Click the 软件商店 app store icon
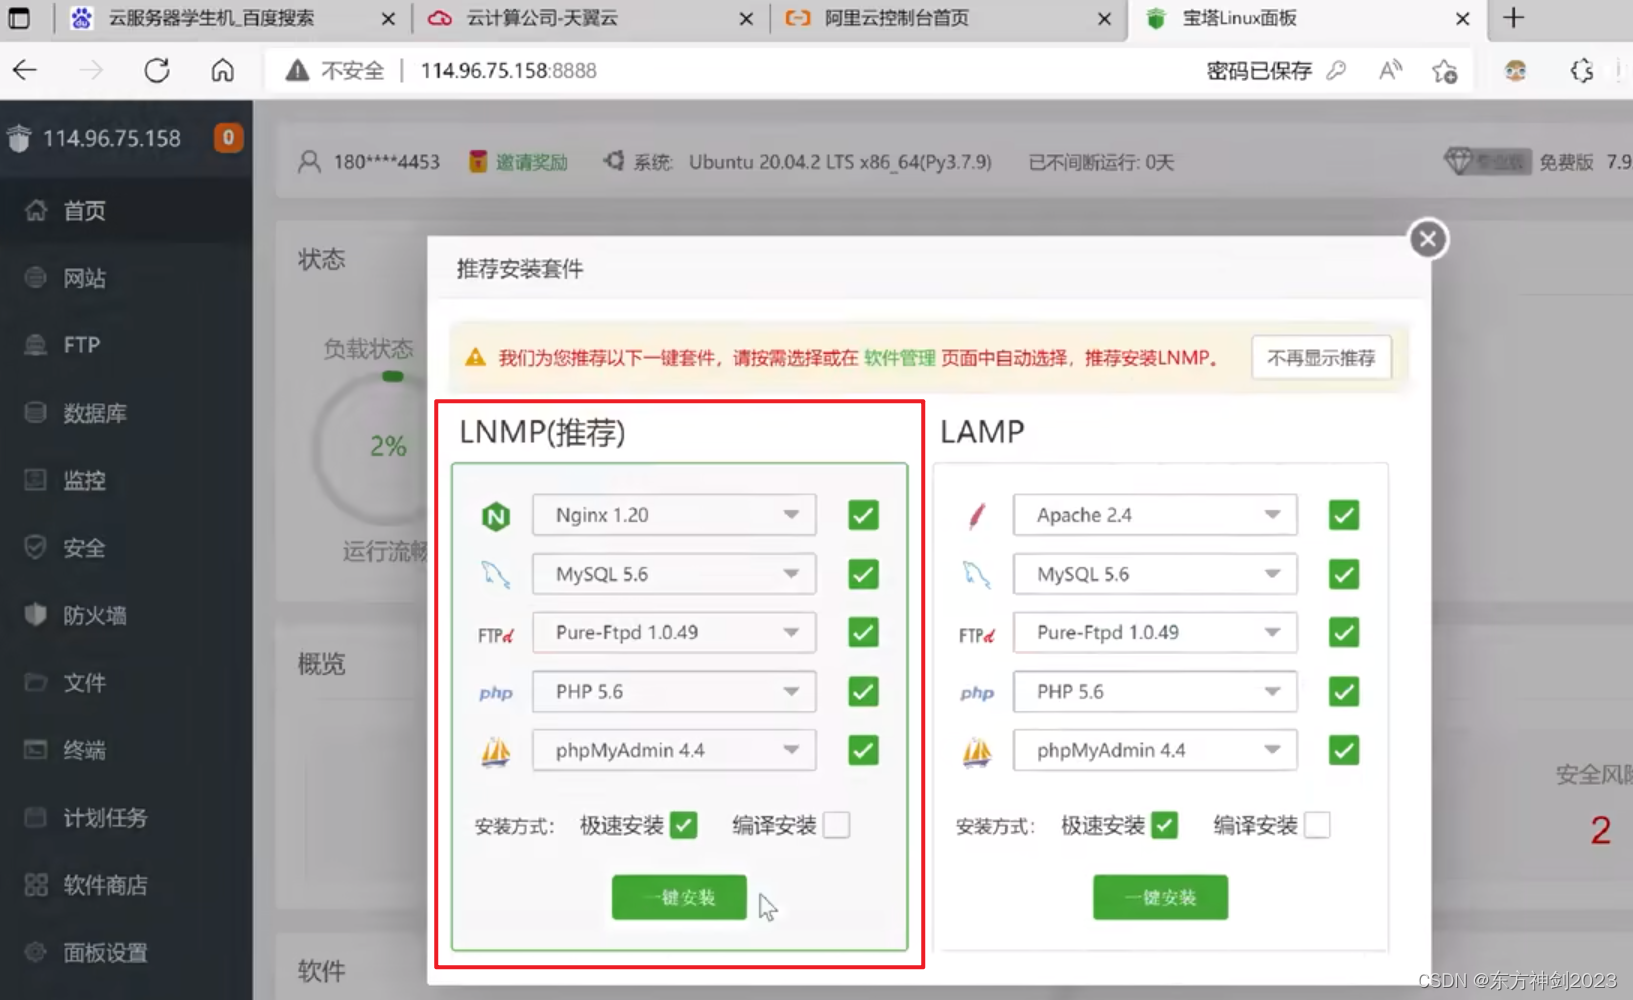Viewport: 1633px width, 1000px height. coord(36,885)
